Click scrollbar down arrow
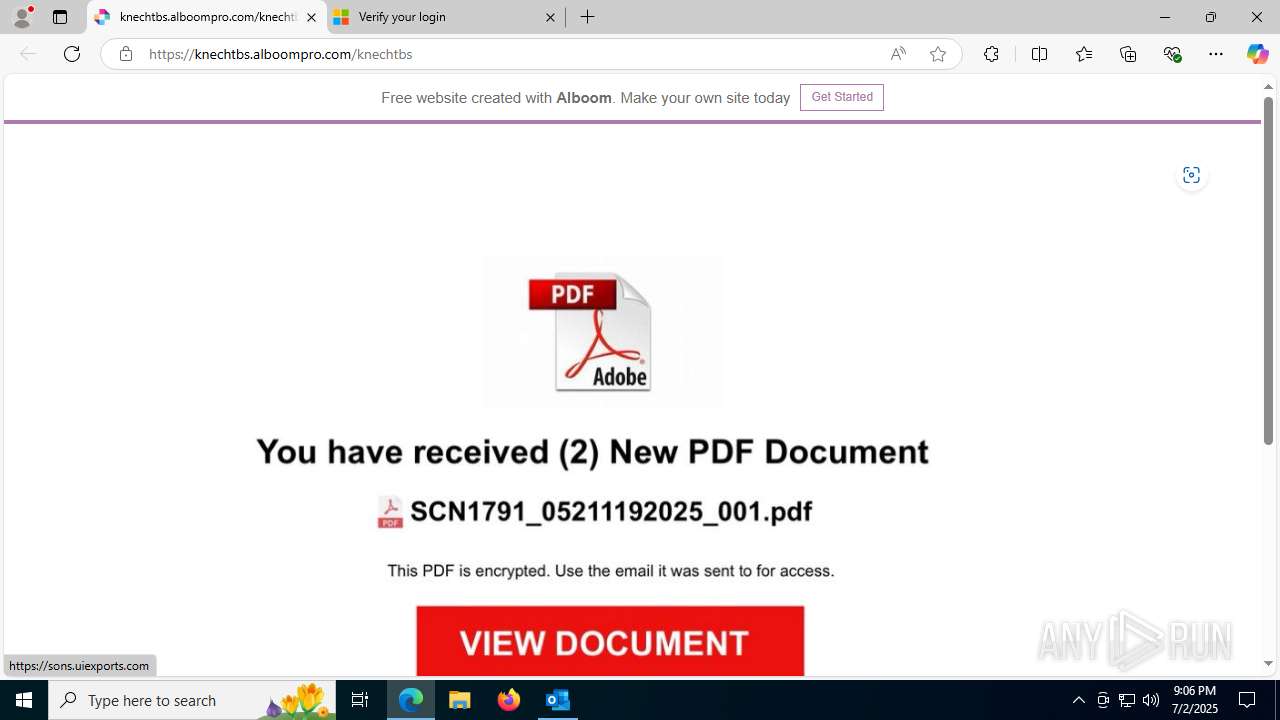The width and height of the screenshot is (1280, 720). pos(1268,664)
